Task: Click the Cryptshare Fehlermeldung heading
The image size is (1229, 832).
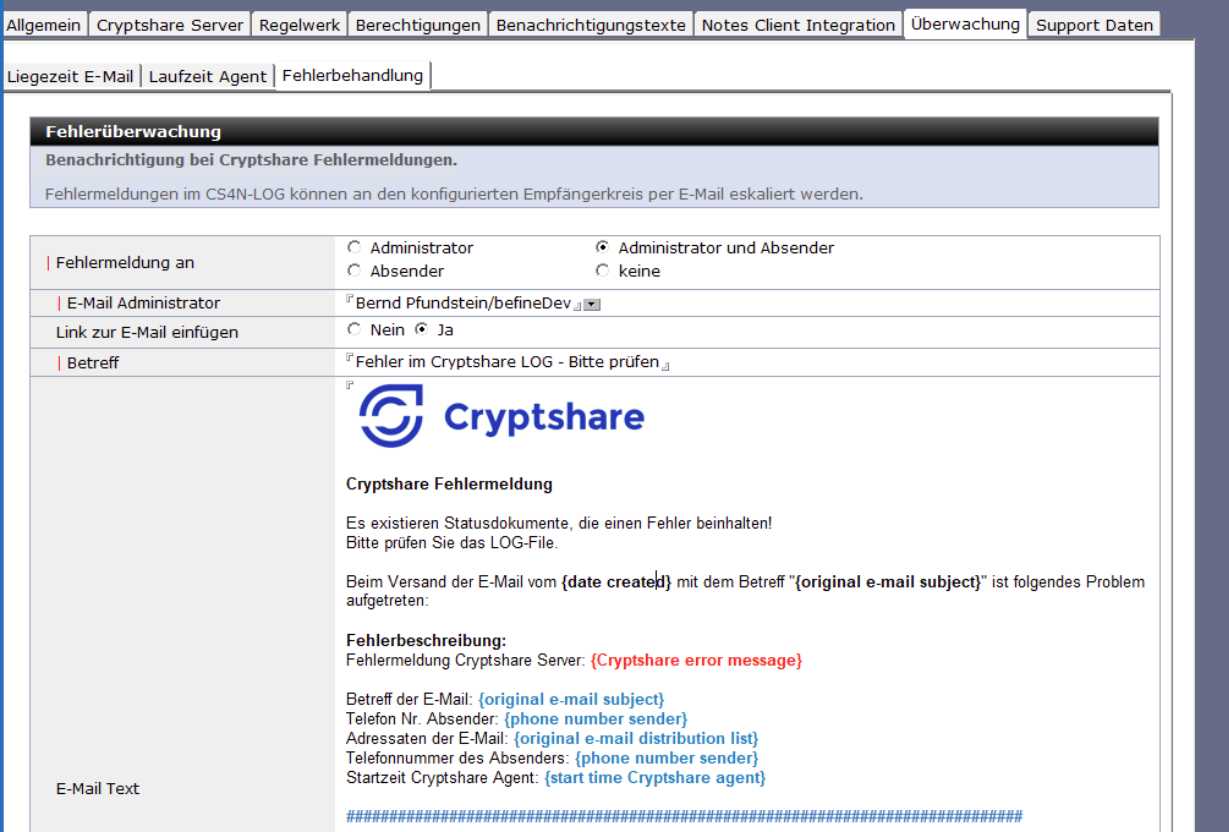Action: [449, 484]
